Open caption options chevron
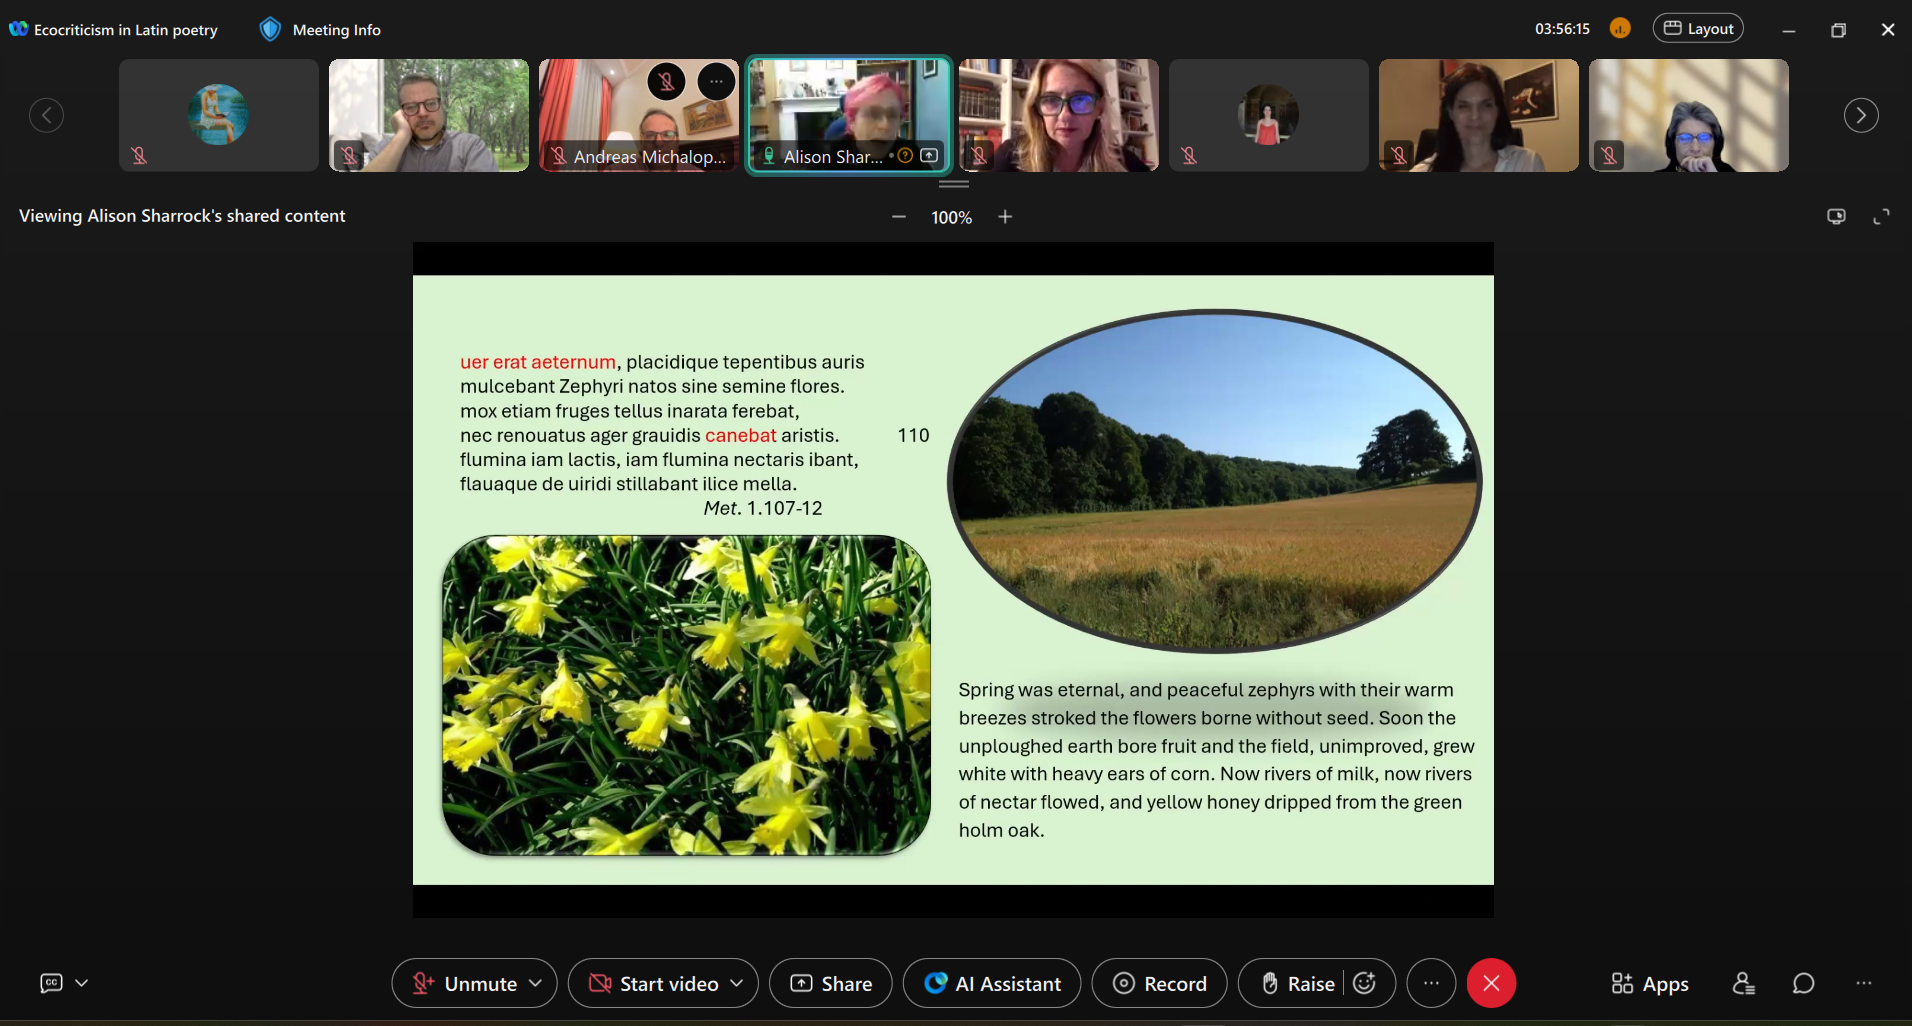Image resolution: width=1912 pixels, height=1026 pixels. 82,983
